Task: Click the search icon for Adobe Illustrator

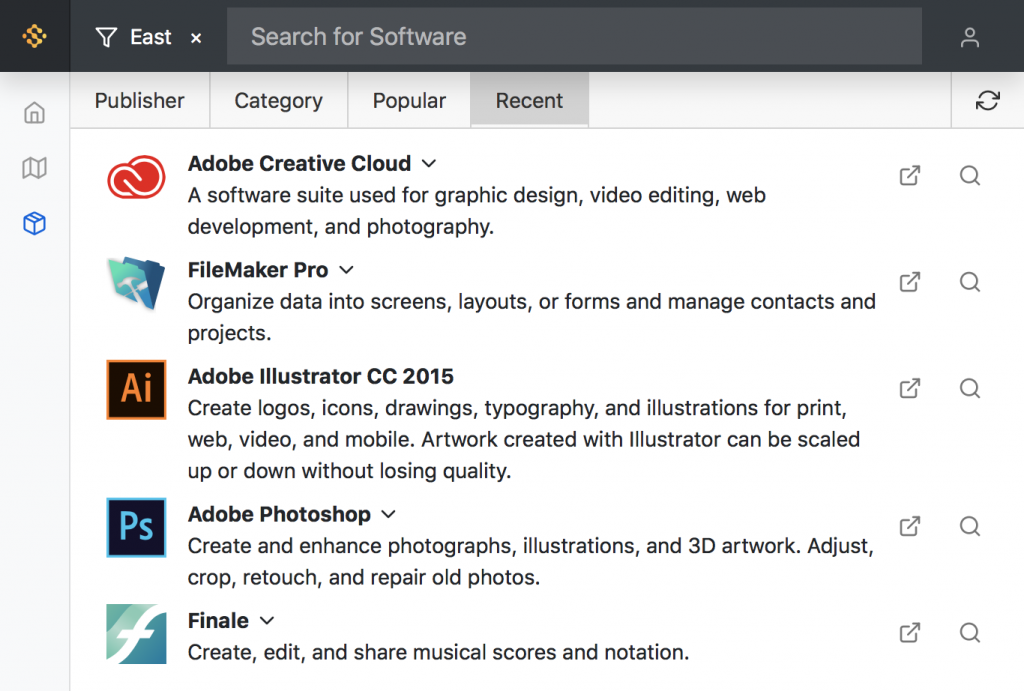Action: tap(970, 388)
